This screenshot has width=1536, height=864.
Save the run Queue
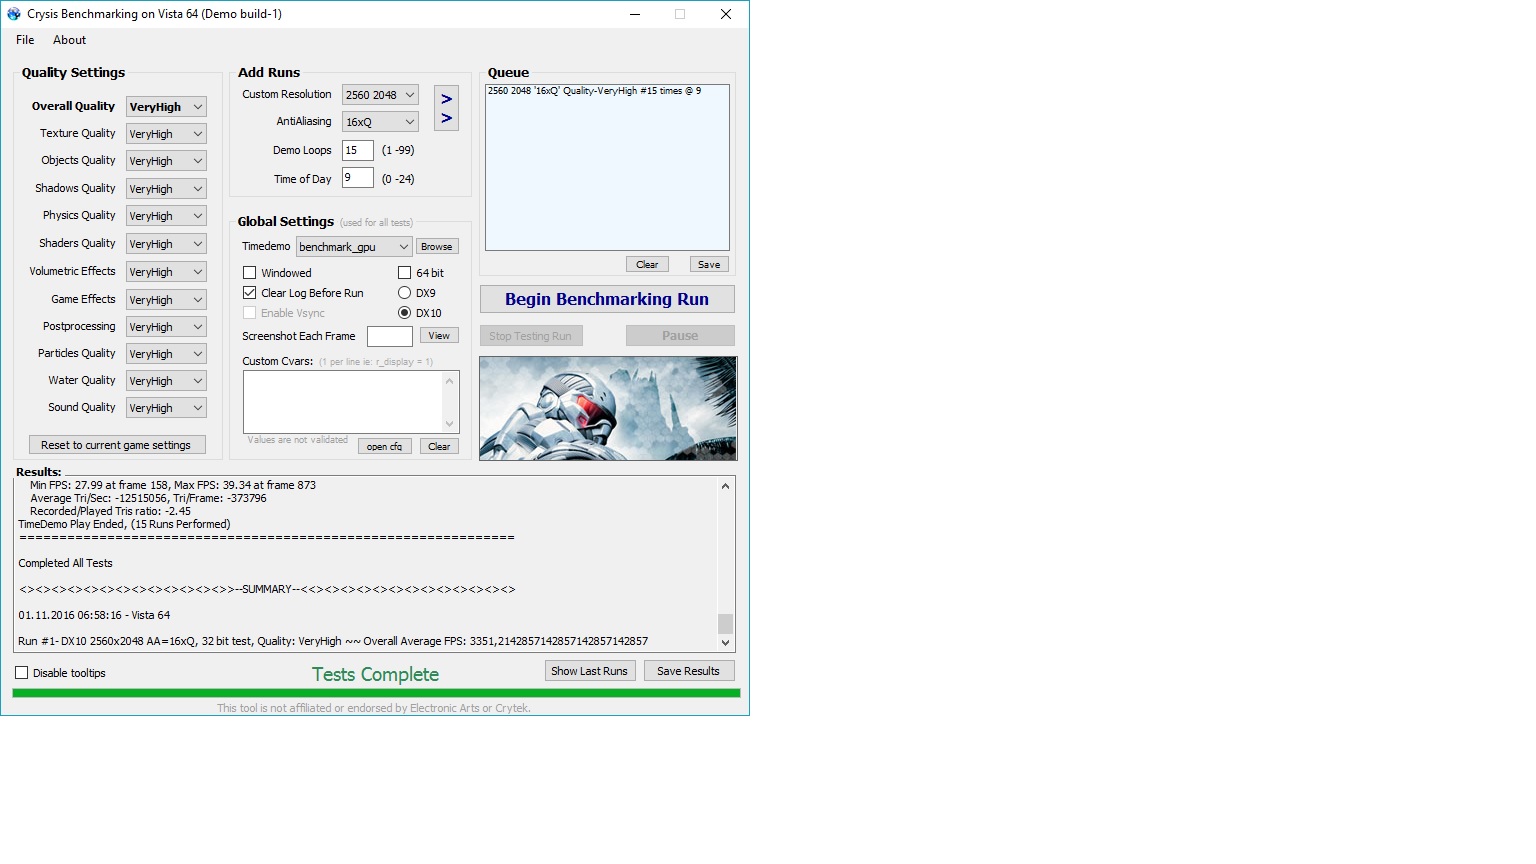(709, 265)
